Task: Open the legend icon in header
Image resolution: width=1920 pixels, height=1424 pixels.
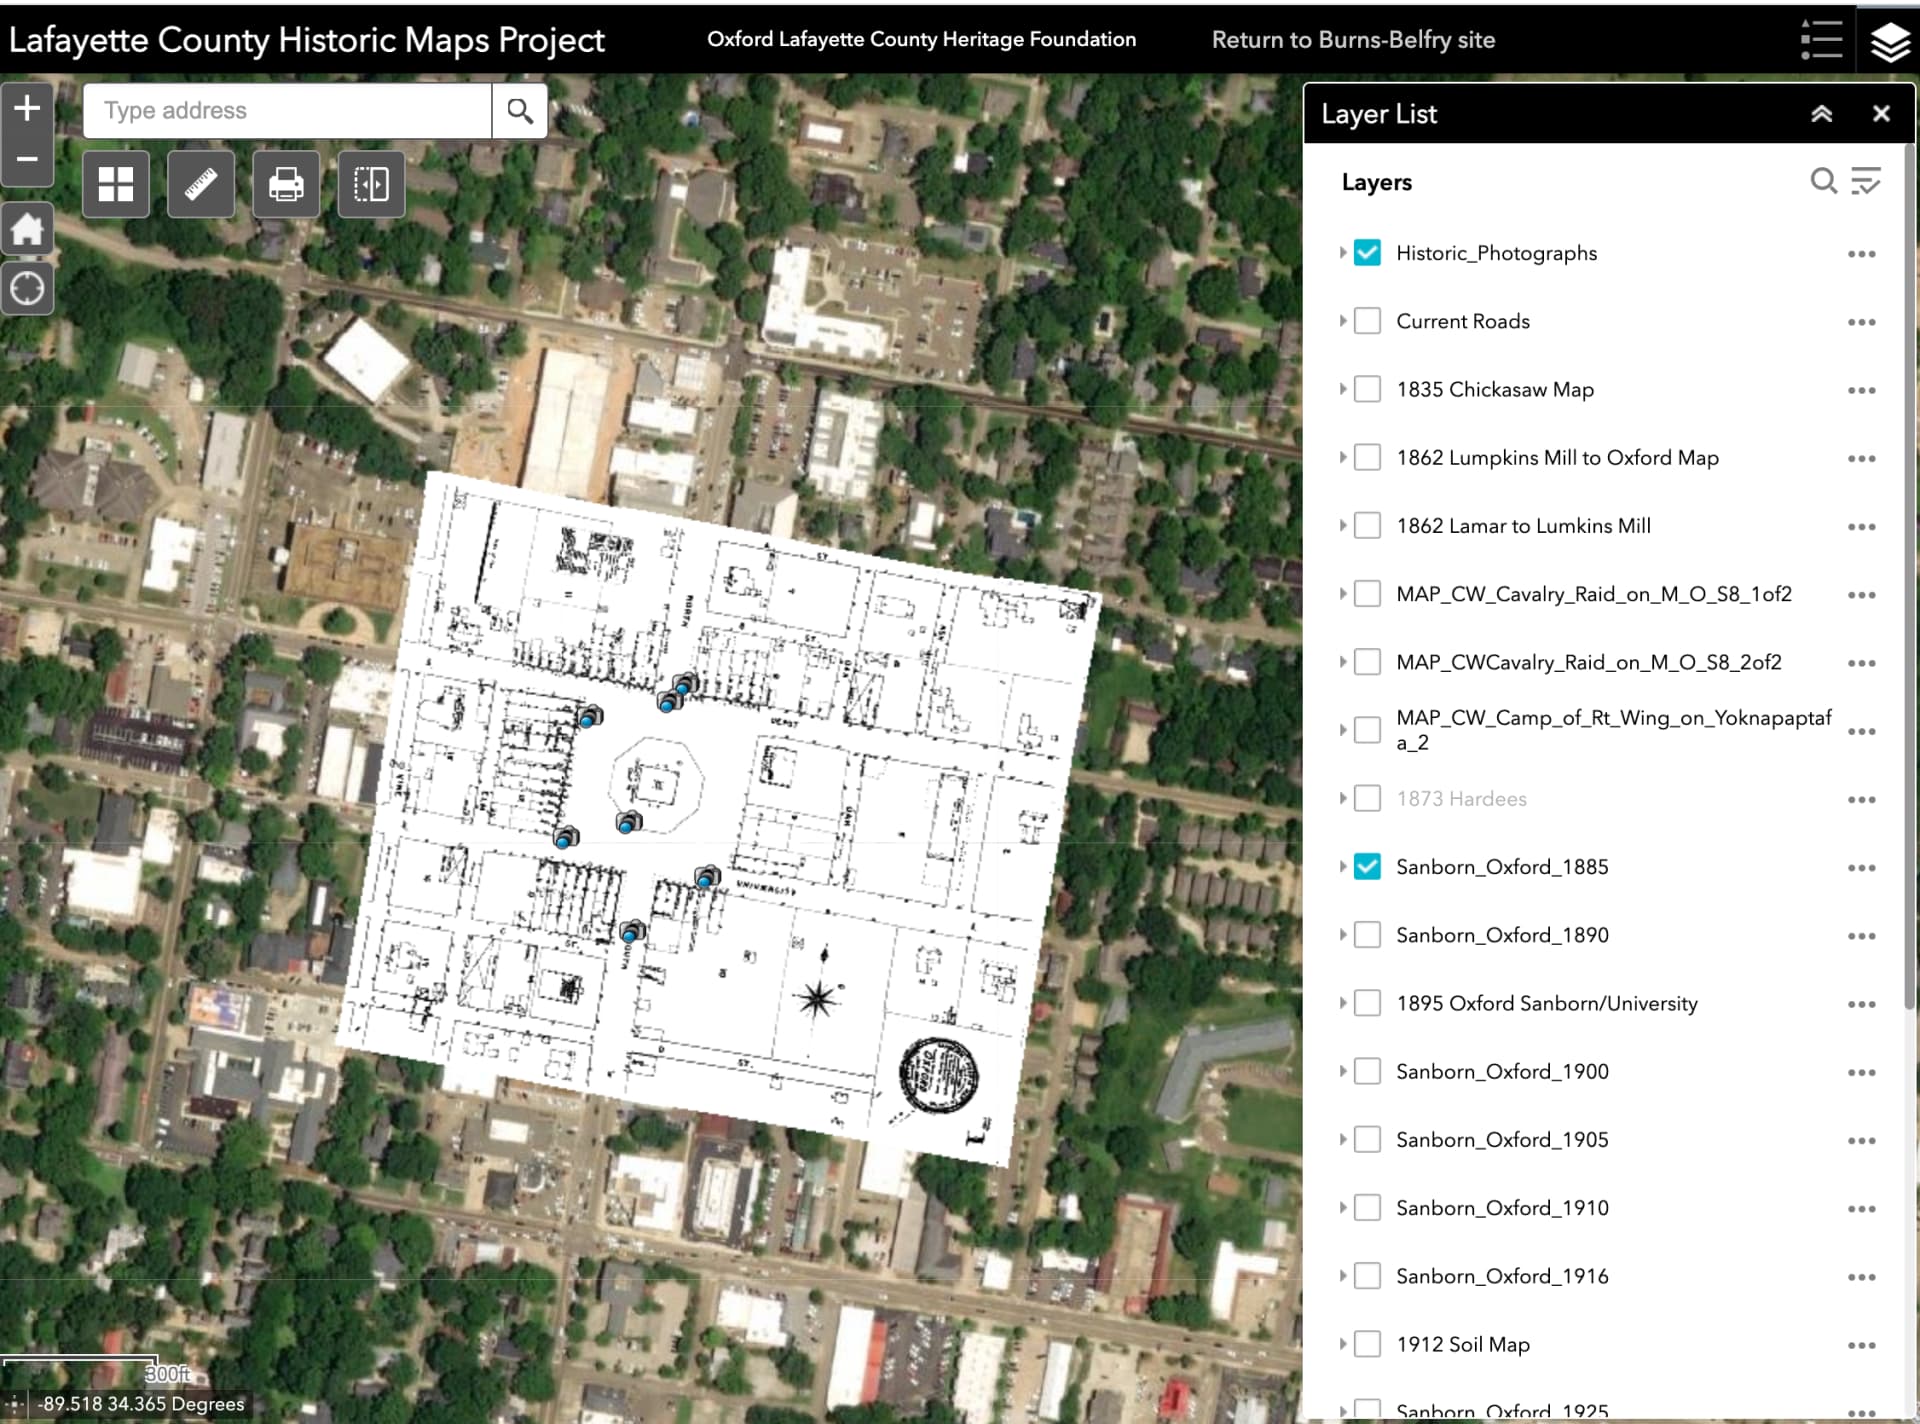Action: pos(1821,40)
